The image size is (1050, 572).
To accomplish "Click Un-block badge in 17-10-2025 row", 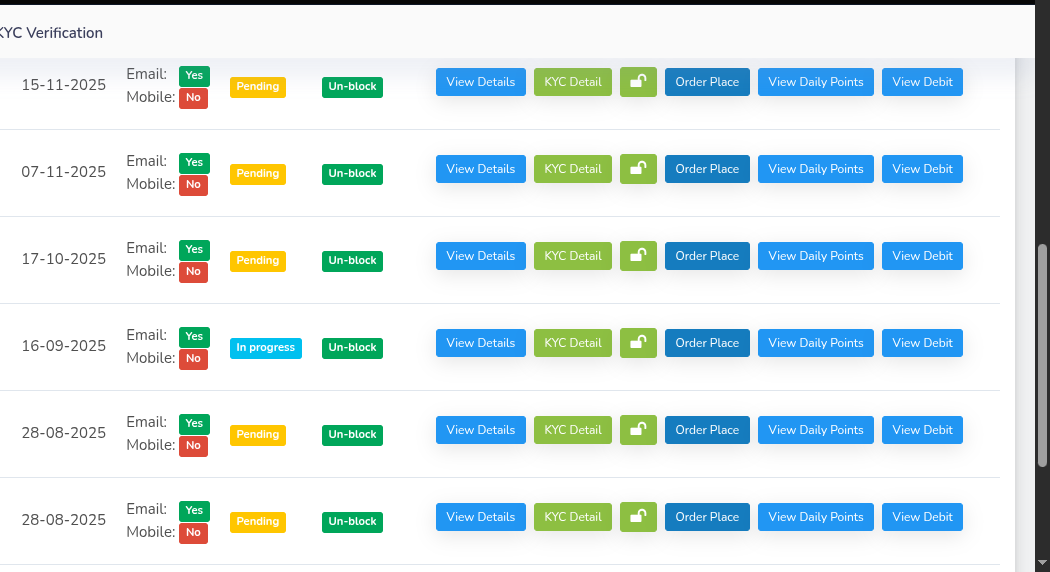I will point(352,261).
